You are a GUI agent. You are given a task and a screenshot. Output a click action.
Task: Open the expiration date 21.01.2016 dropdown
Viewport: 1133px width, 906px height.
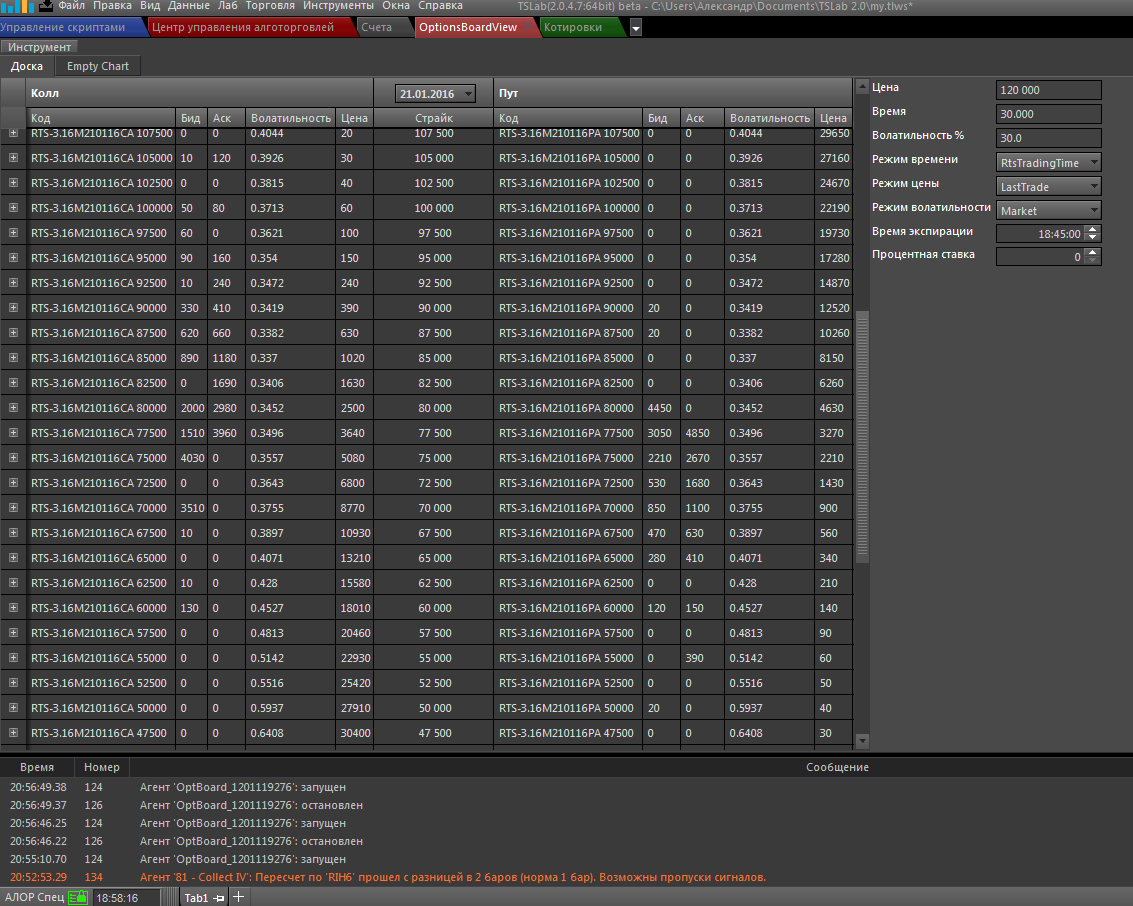(x=435, y=94)
